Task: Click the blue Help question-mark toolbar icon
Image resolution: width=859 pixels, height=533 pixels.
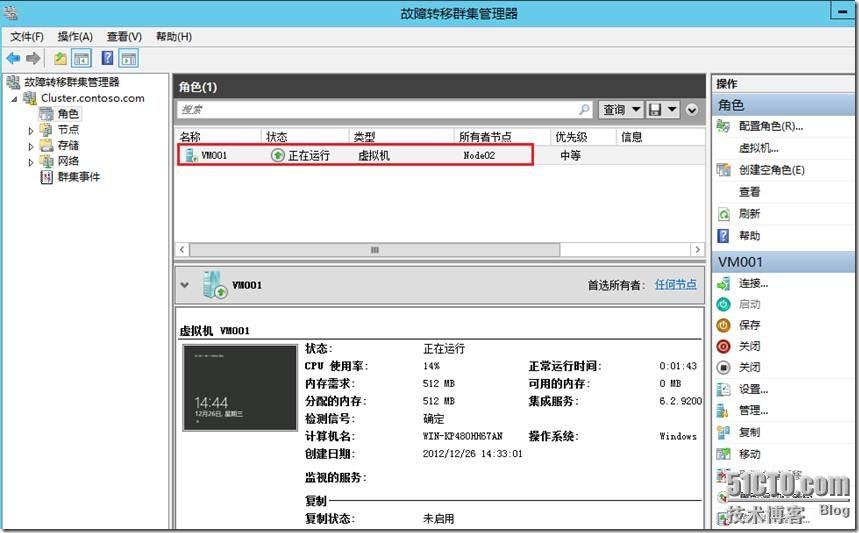Action: (107, 58)
